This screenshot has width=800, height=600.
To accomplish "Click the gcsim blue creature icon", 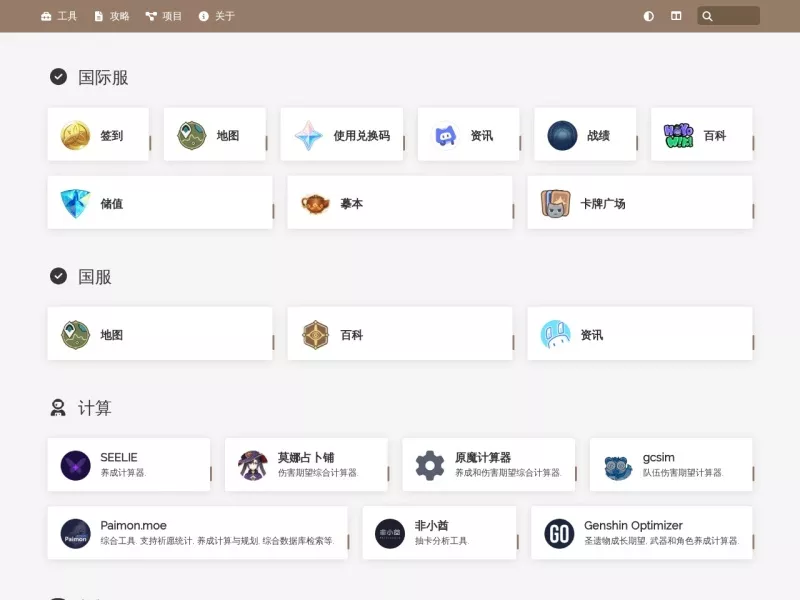I will pyautogui.click(x=618, y=466).
